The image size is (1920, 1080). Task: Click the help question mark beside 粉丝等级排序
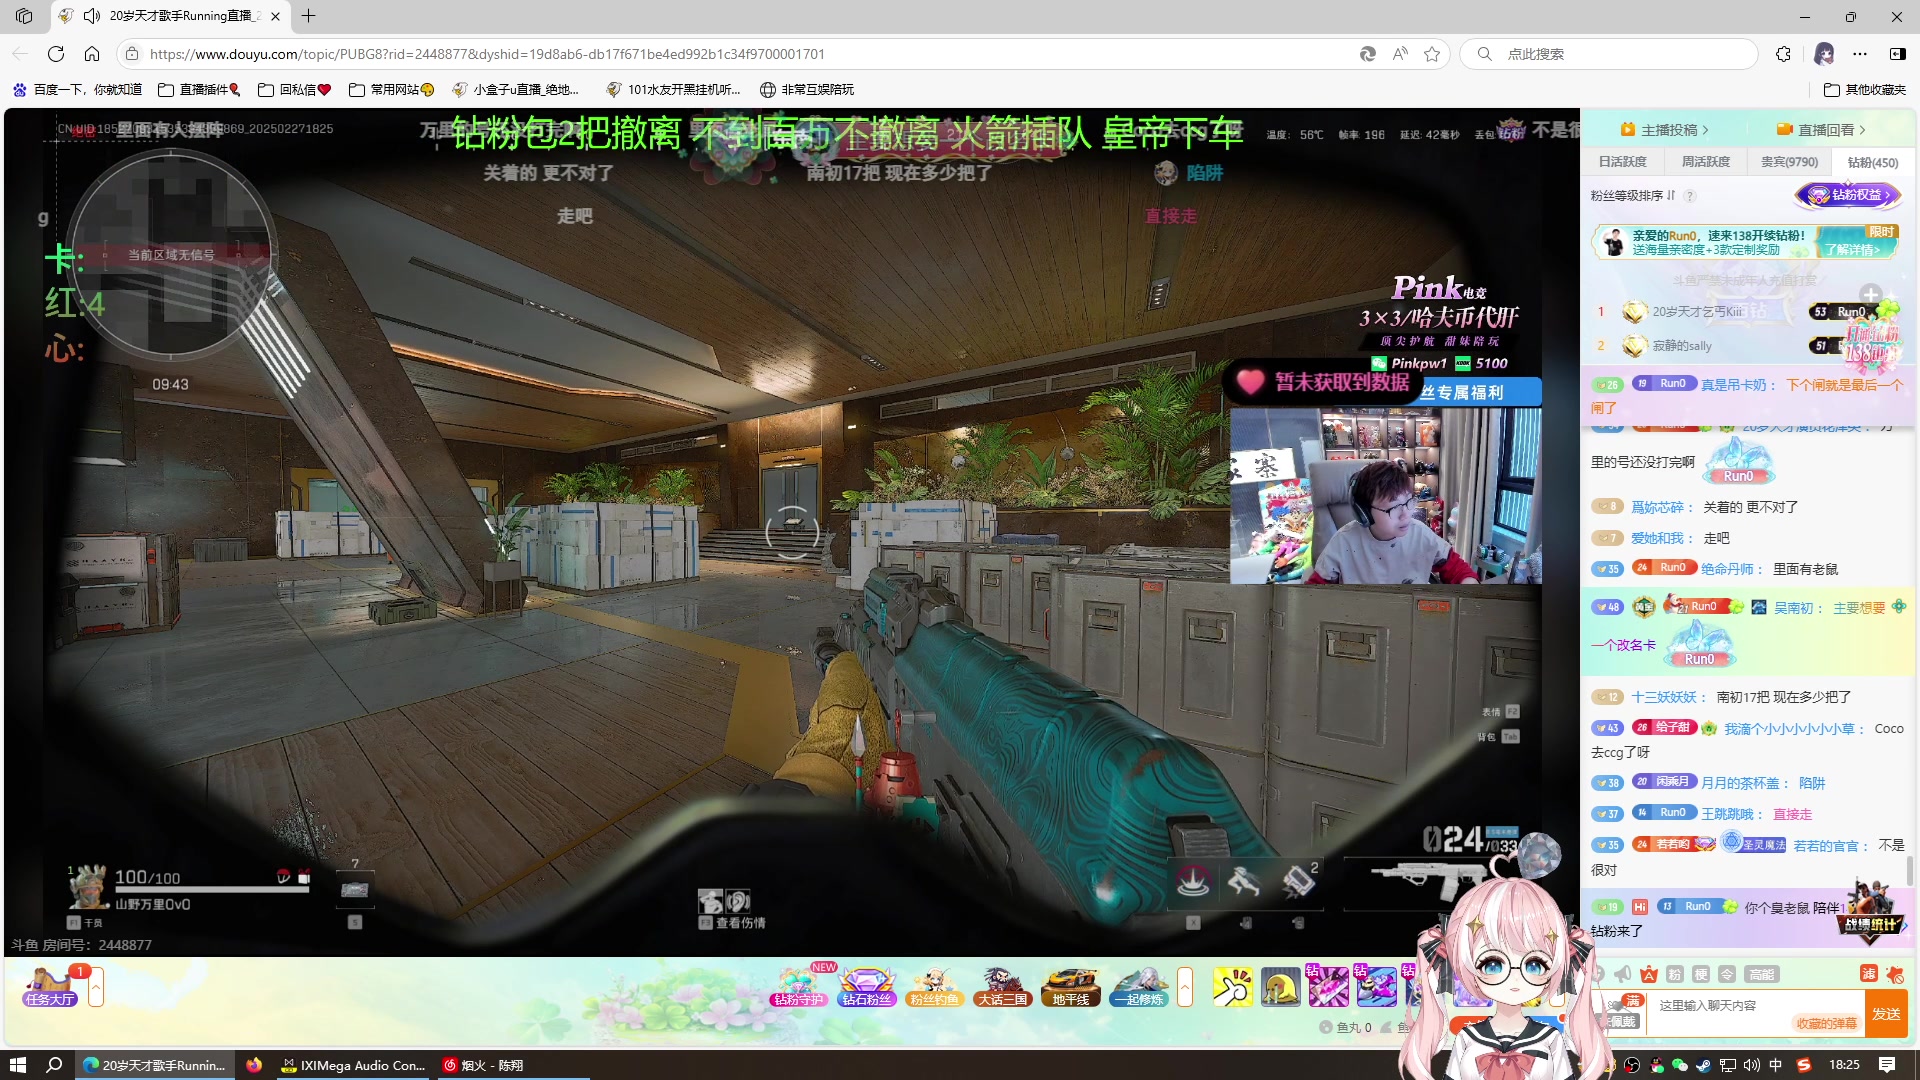pos(1690,196)
